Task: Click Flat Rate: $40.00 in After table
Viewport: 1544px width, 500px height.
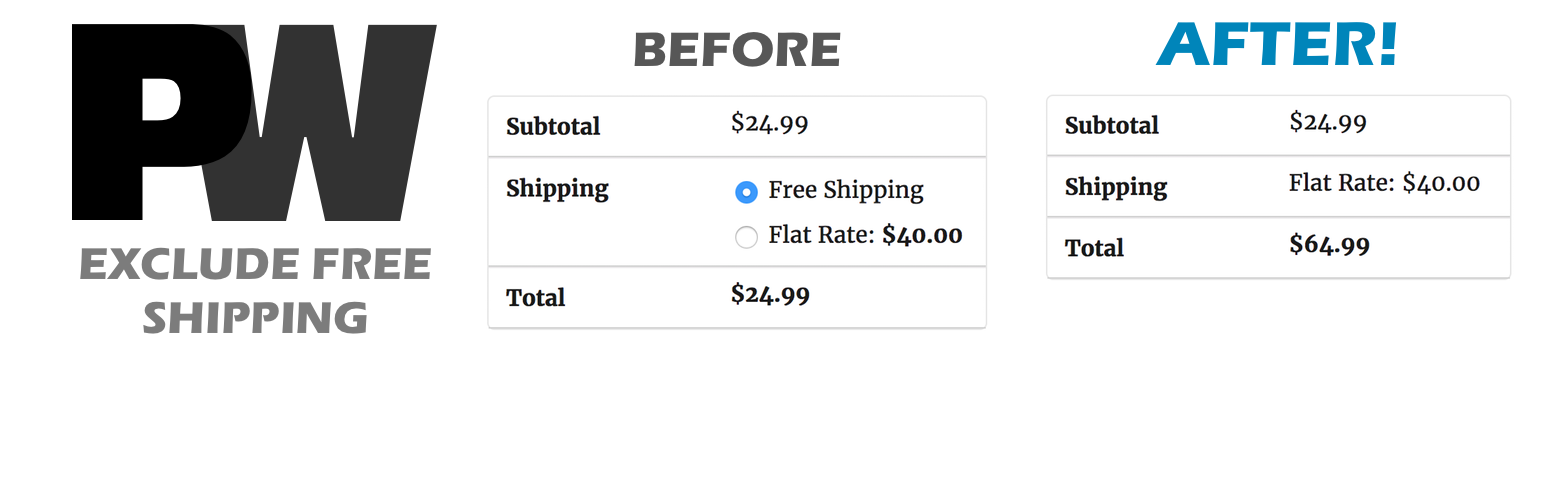Action: [x=1384, y=183]
